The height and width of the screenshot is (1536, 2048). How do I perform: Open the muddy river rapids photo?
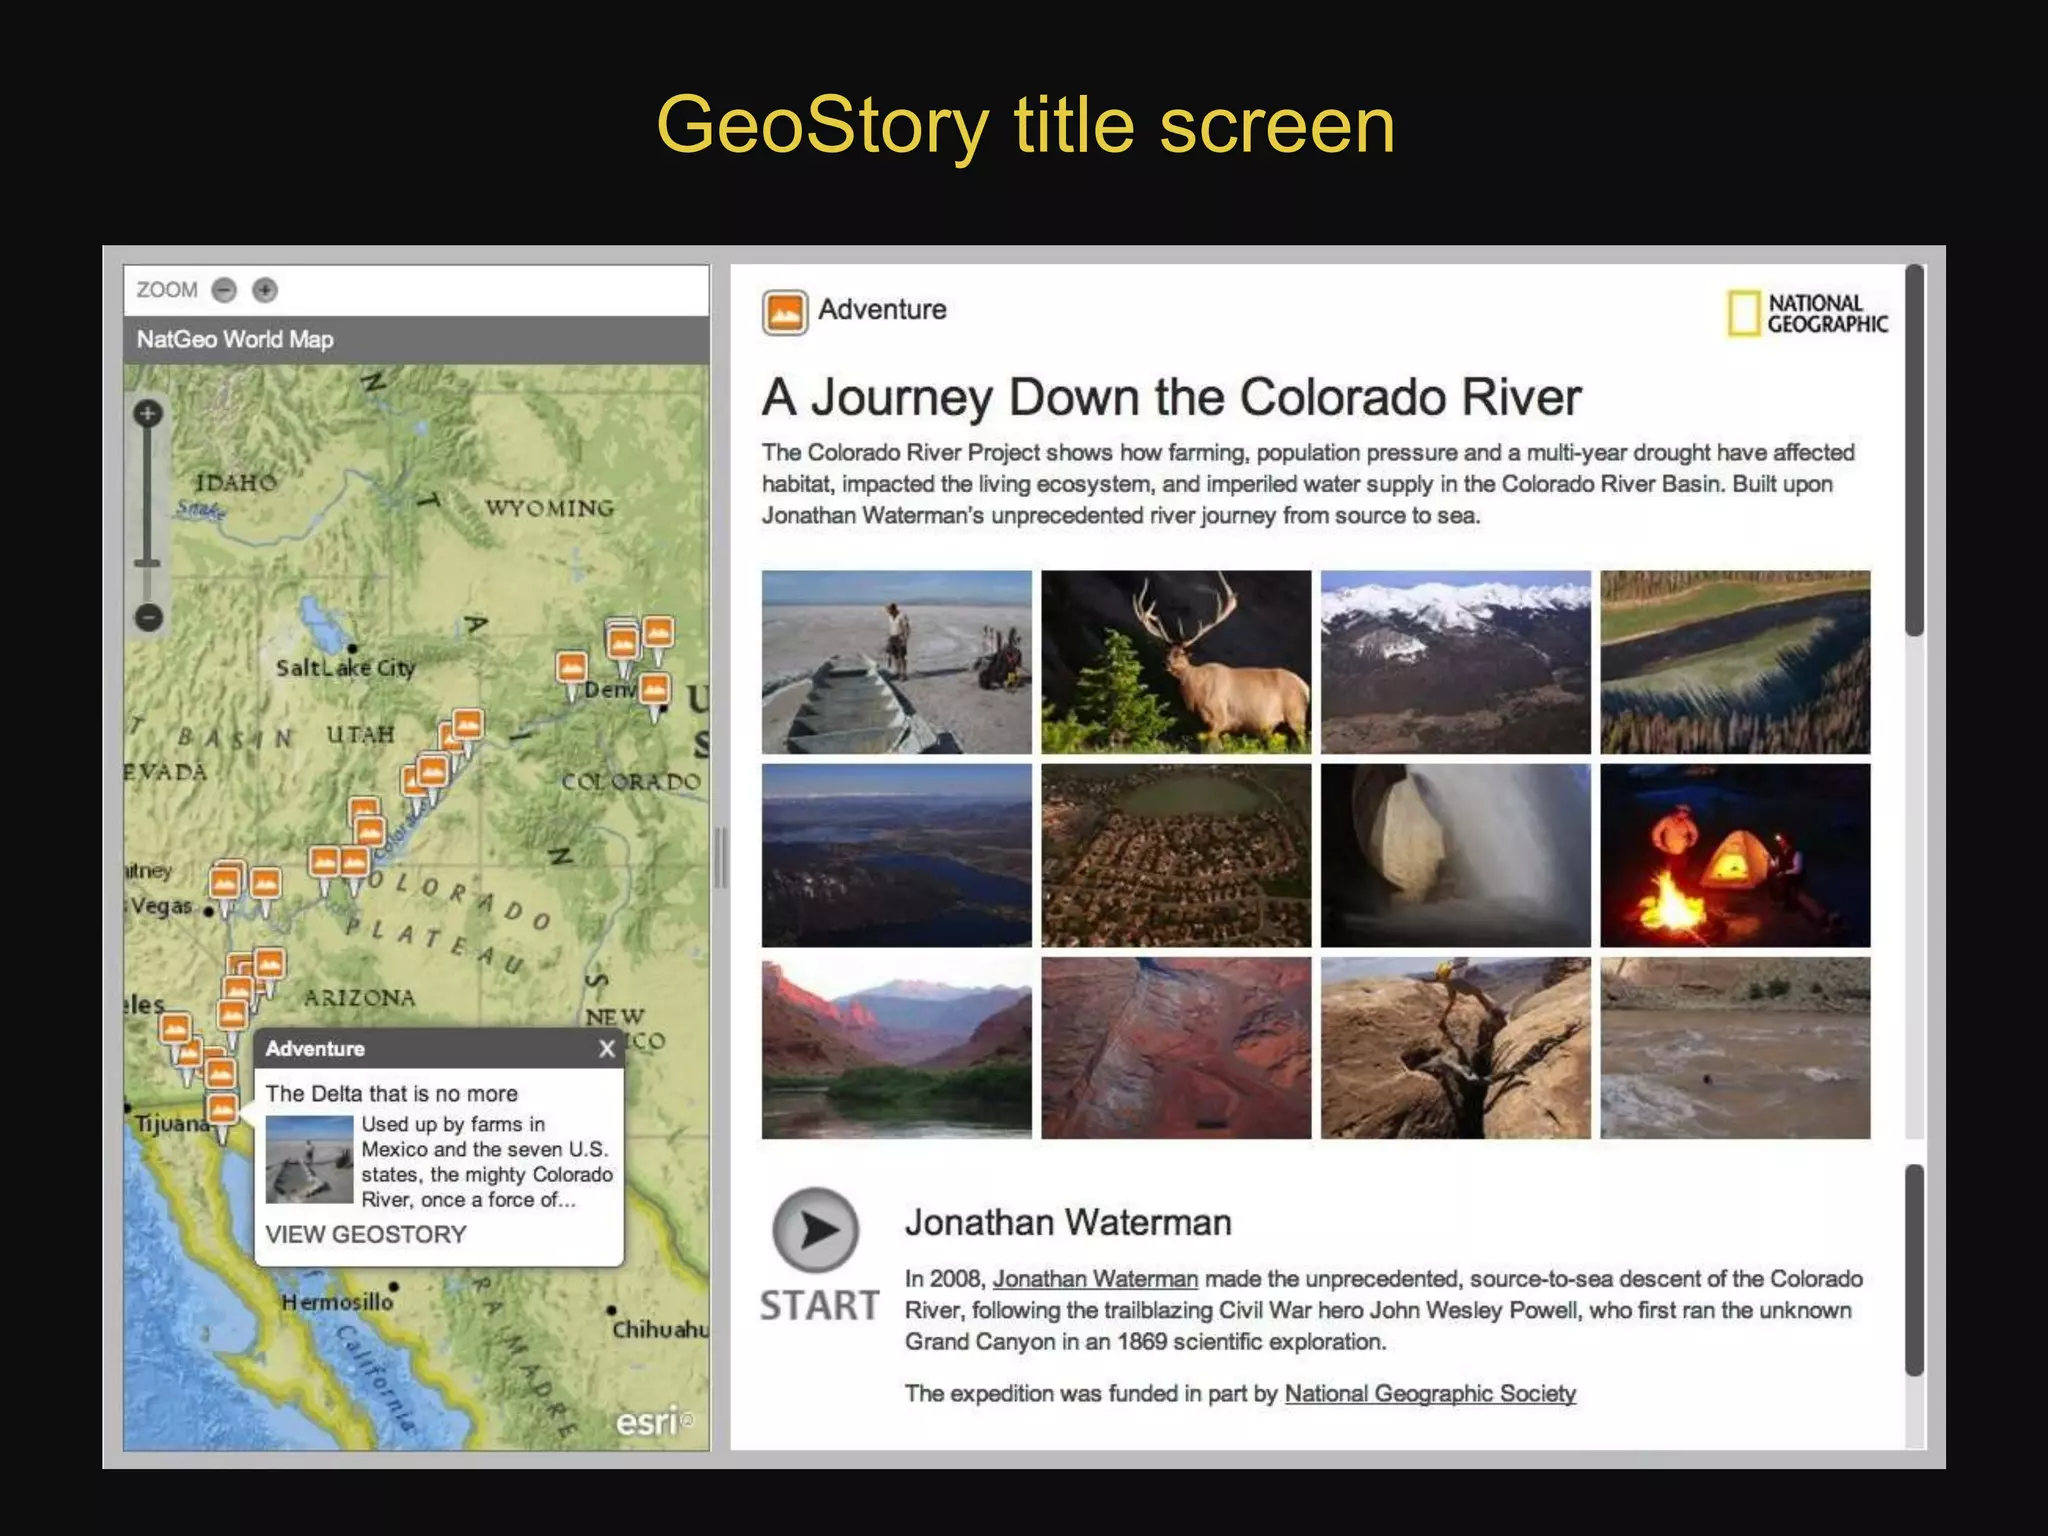pyautogui.click(x=1735, y=1048)
